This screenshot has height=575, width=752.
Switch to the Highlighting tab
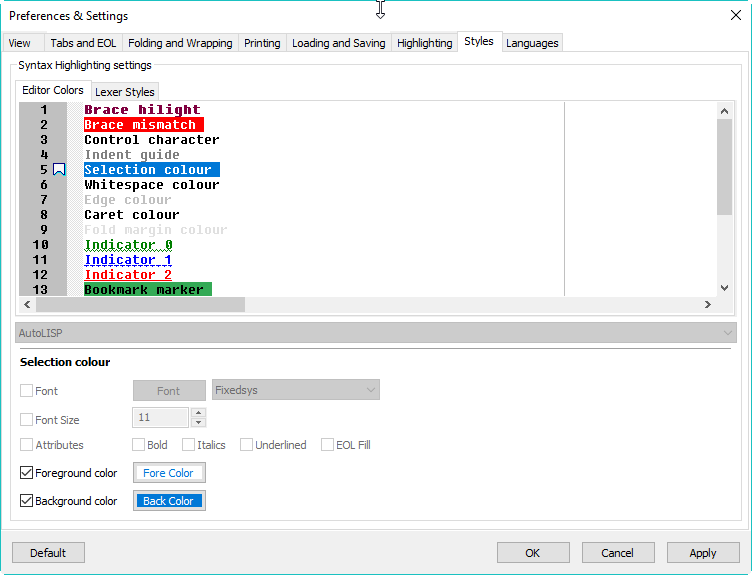click(x=424, y=43)
